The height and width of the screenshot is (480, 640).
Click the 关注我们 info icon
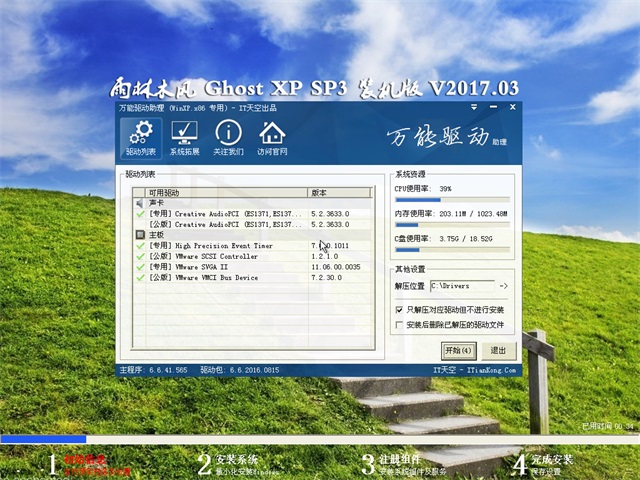coord(228,138)
